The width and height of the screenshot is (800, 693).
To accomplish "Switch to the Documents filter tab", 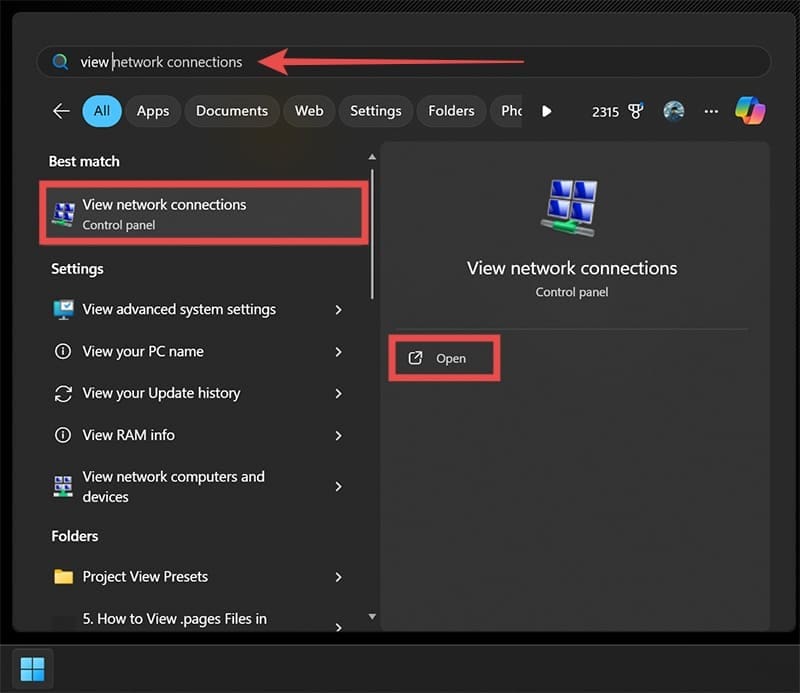I will pos(231,111).
